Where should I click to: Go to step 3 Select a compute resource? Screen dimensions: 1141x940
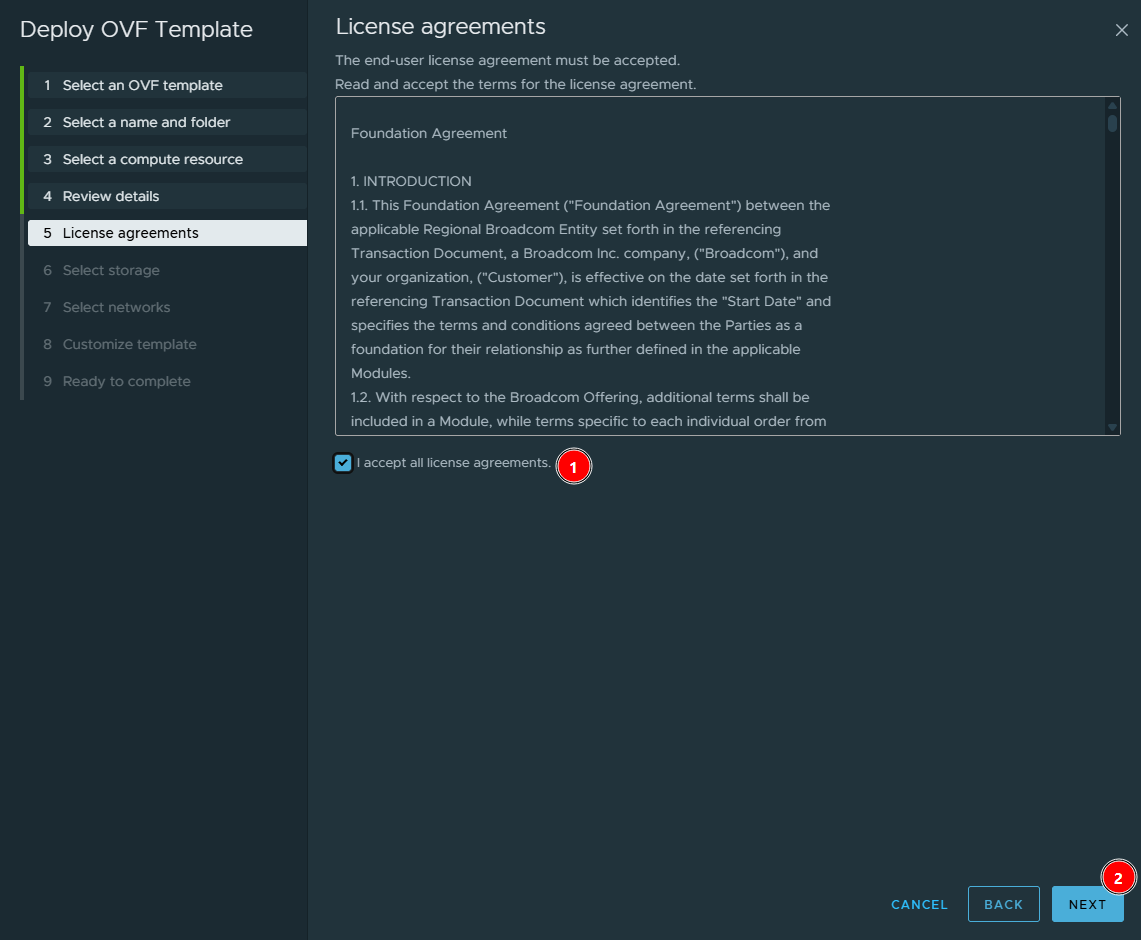(x=167, y=159)
